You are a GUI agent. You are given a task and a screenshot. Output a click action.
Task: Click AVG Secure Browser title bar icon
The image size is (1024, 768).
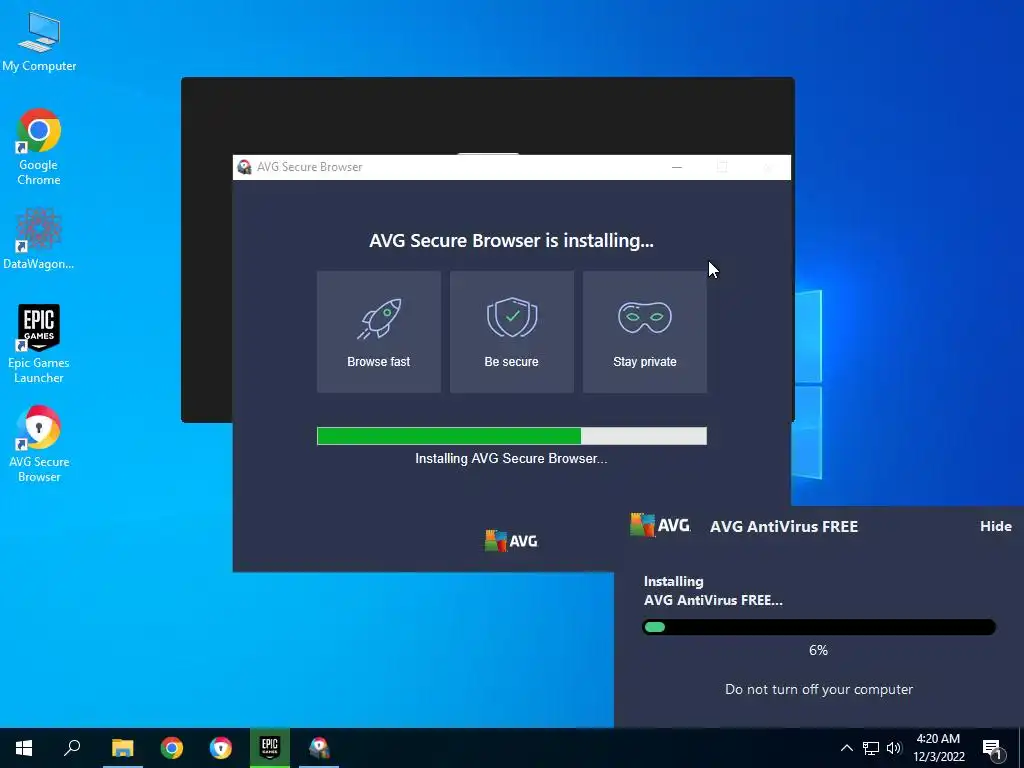tap(244, 167)
